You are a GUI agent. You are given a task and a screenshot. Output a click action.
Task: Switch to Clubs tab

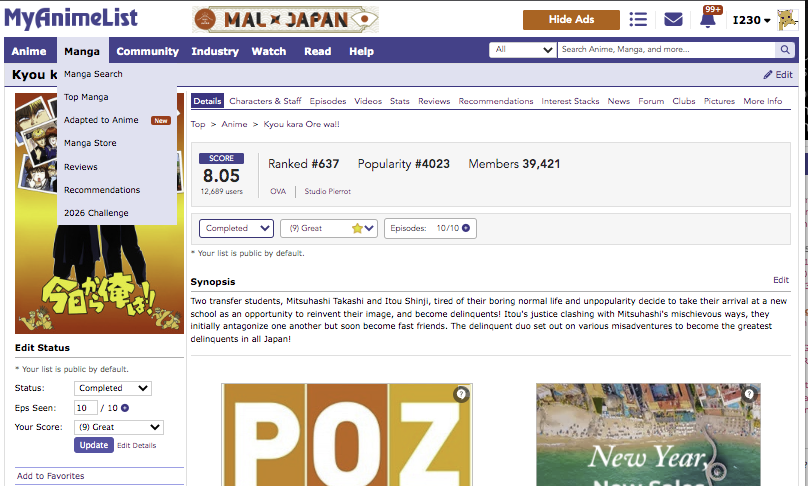[x=684, y=101]
